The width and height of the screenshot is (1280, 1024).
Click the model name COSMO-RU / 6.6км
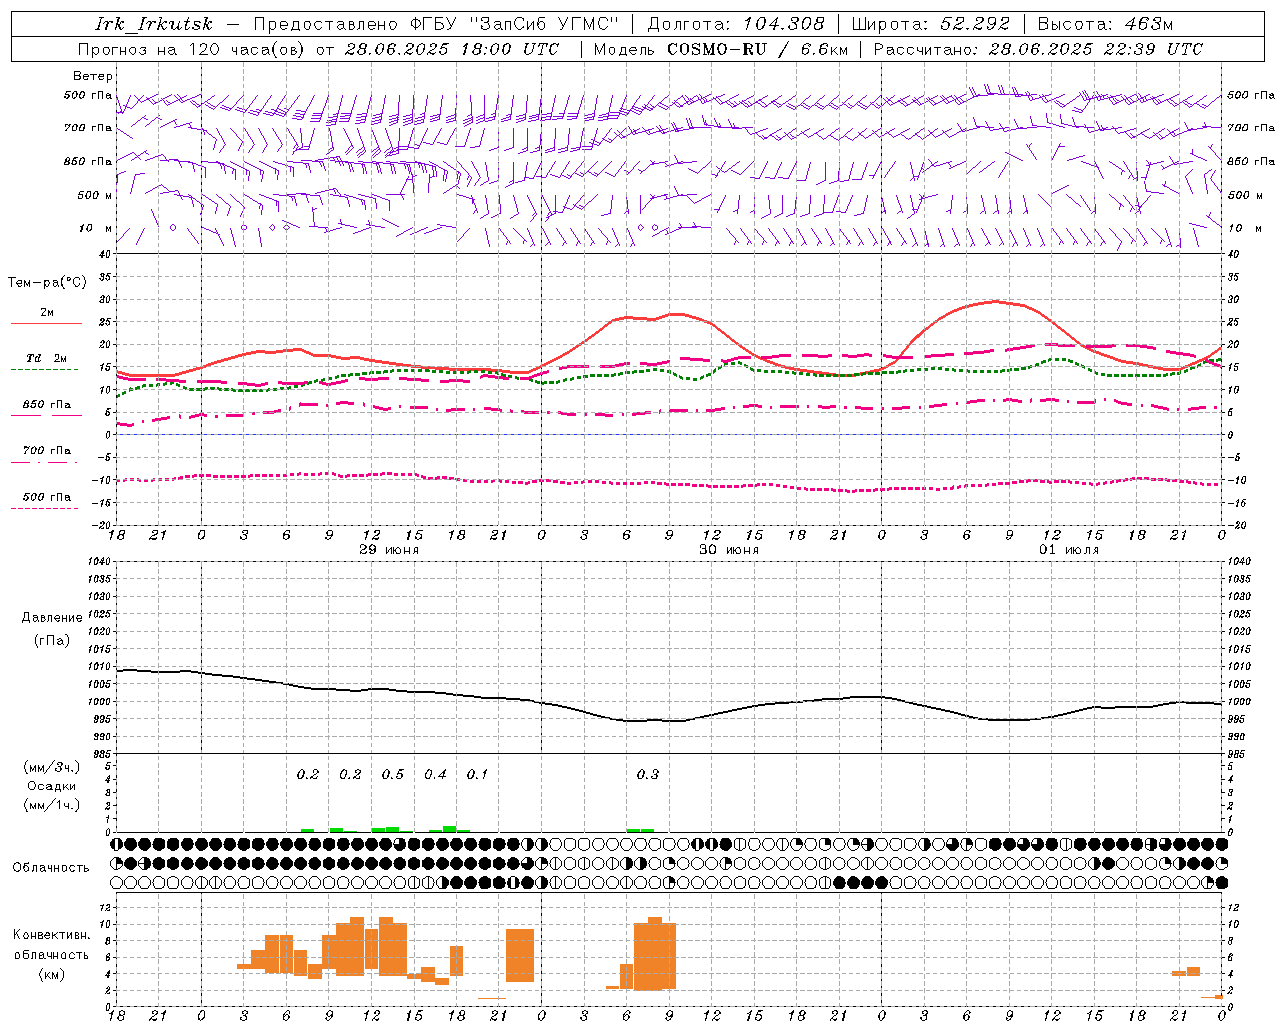(x=757, y=49)
